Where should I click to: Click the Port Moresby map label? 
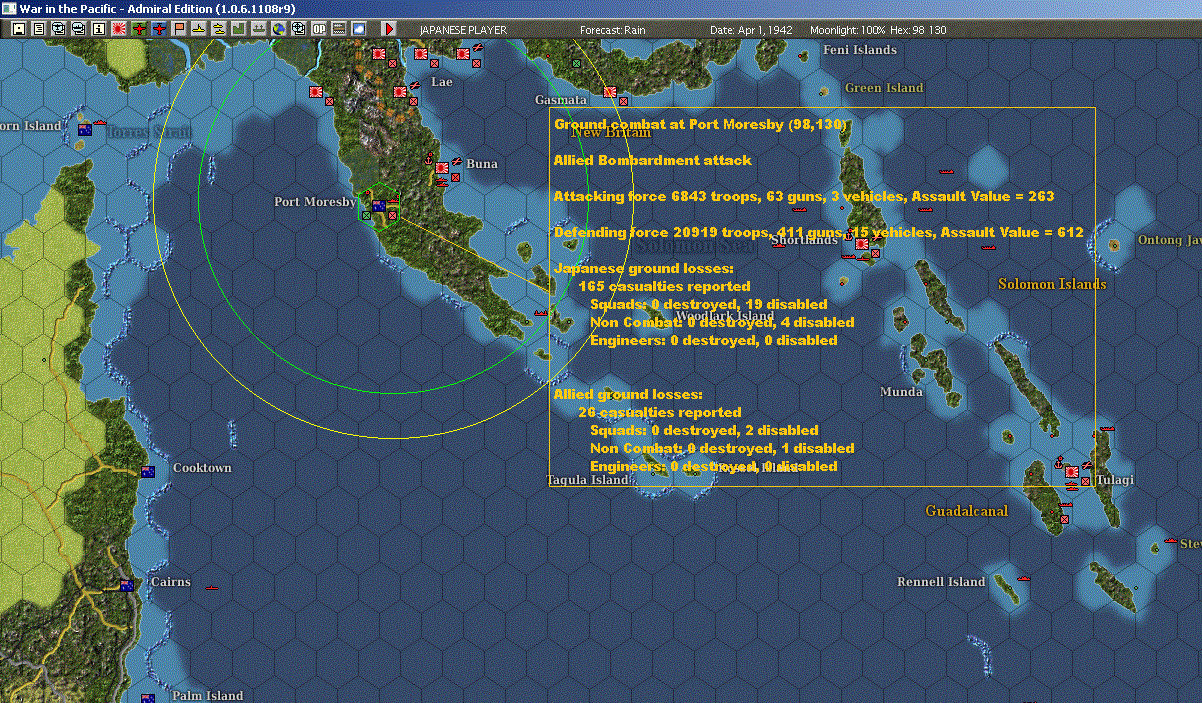coord(315,202)
